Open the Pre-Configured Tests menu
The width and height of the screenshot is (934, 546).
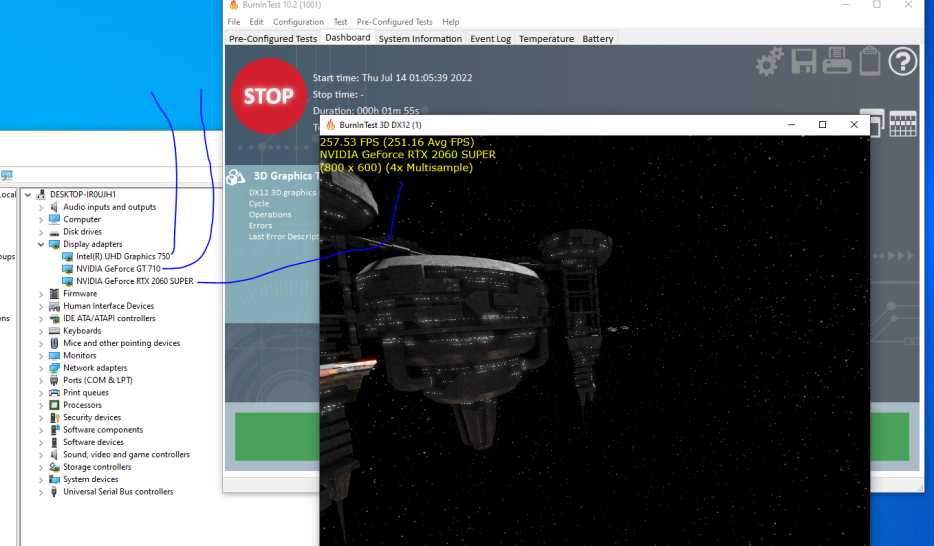(x=394, y=22)
